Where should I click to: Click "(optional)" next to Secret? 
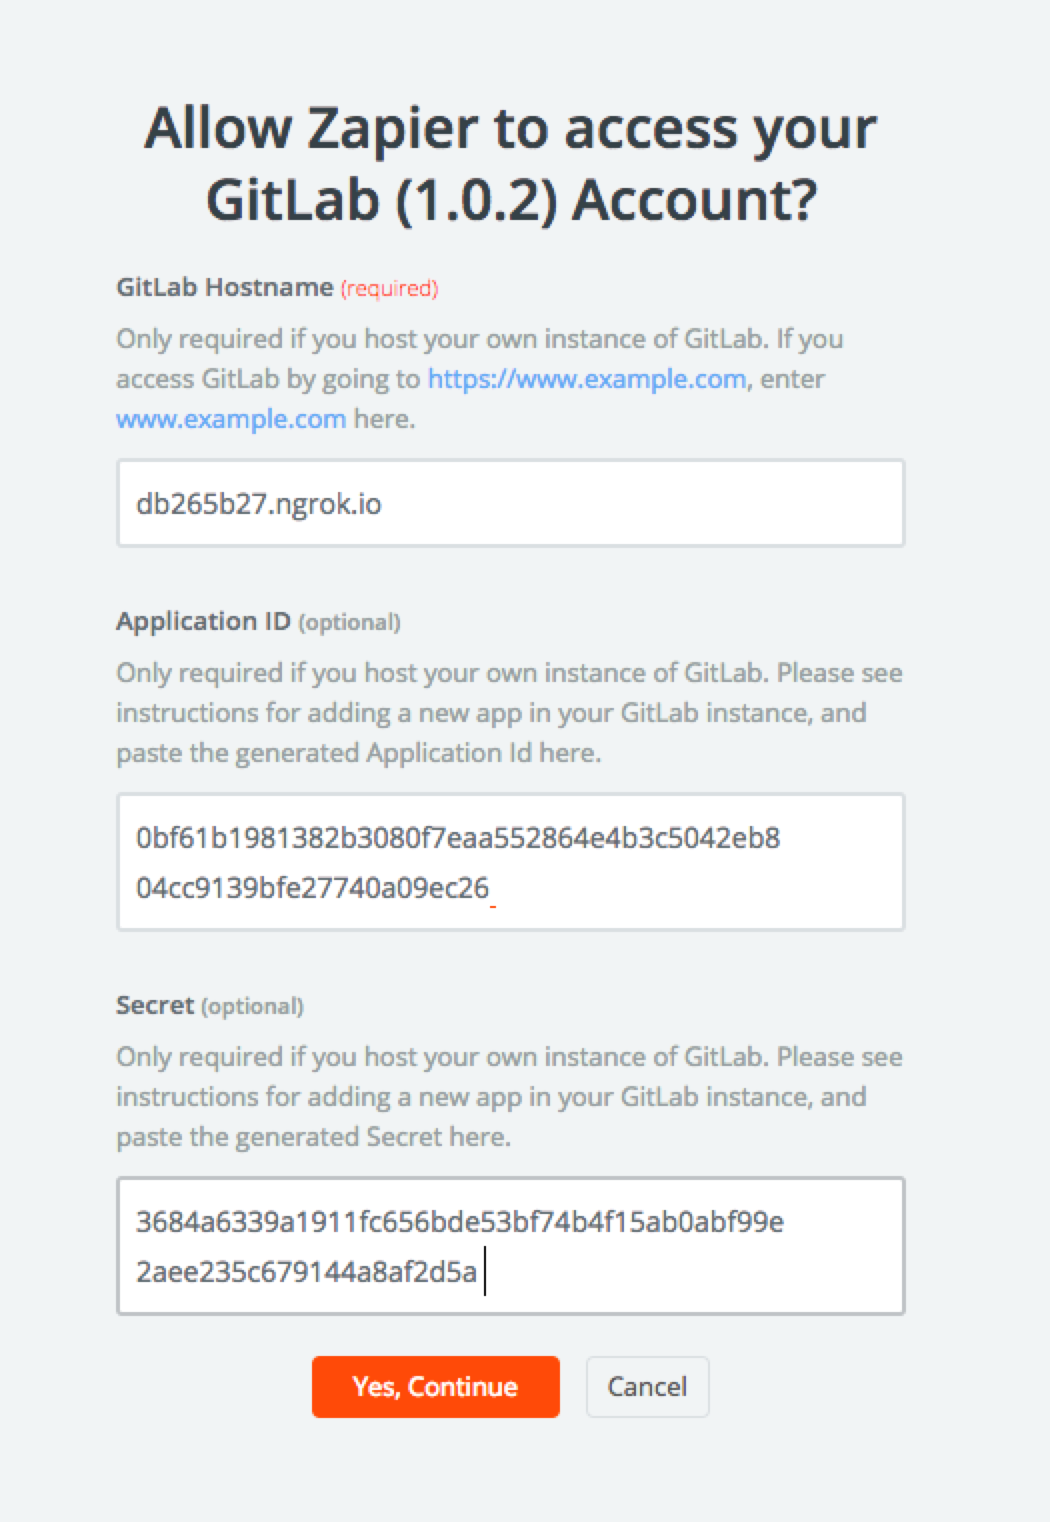[252, 1006]
